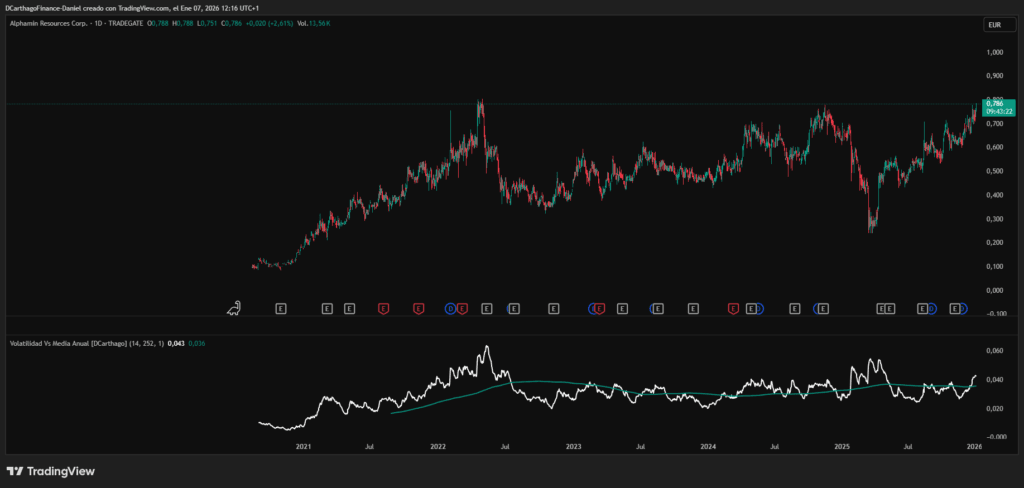1024x488 pixels.
Task: Click the 1,000 price scale label
Action: (x=994, y=52)
